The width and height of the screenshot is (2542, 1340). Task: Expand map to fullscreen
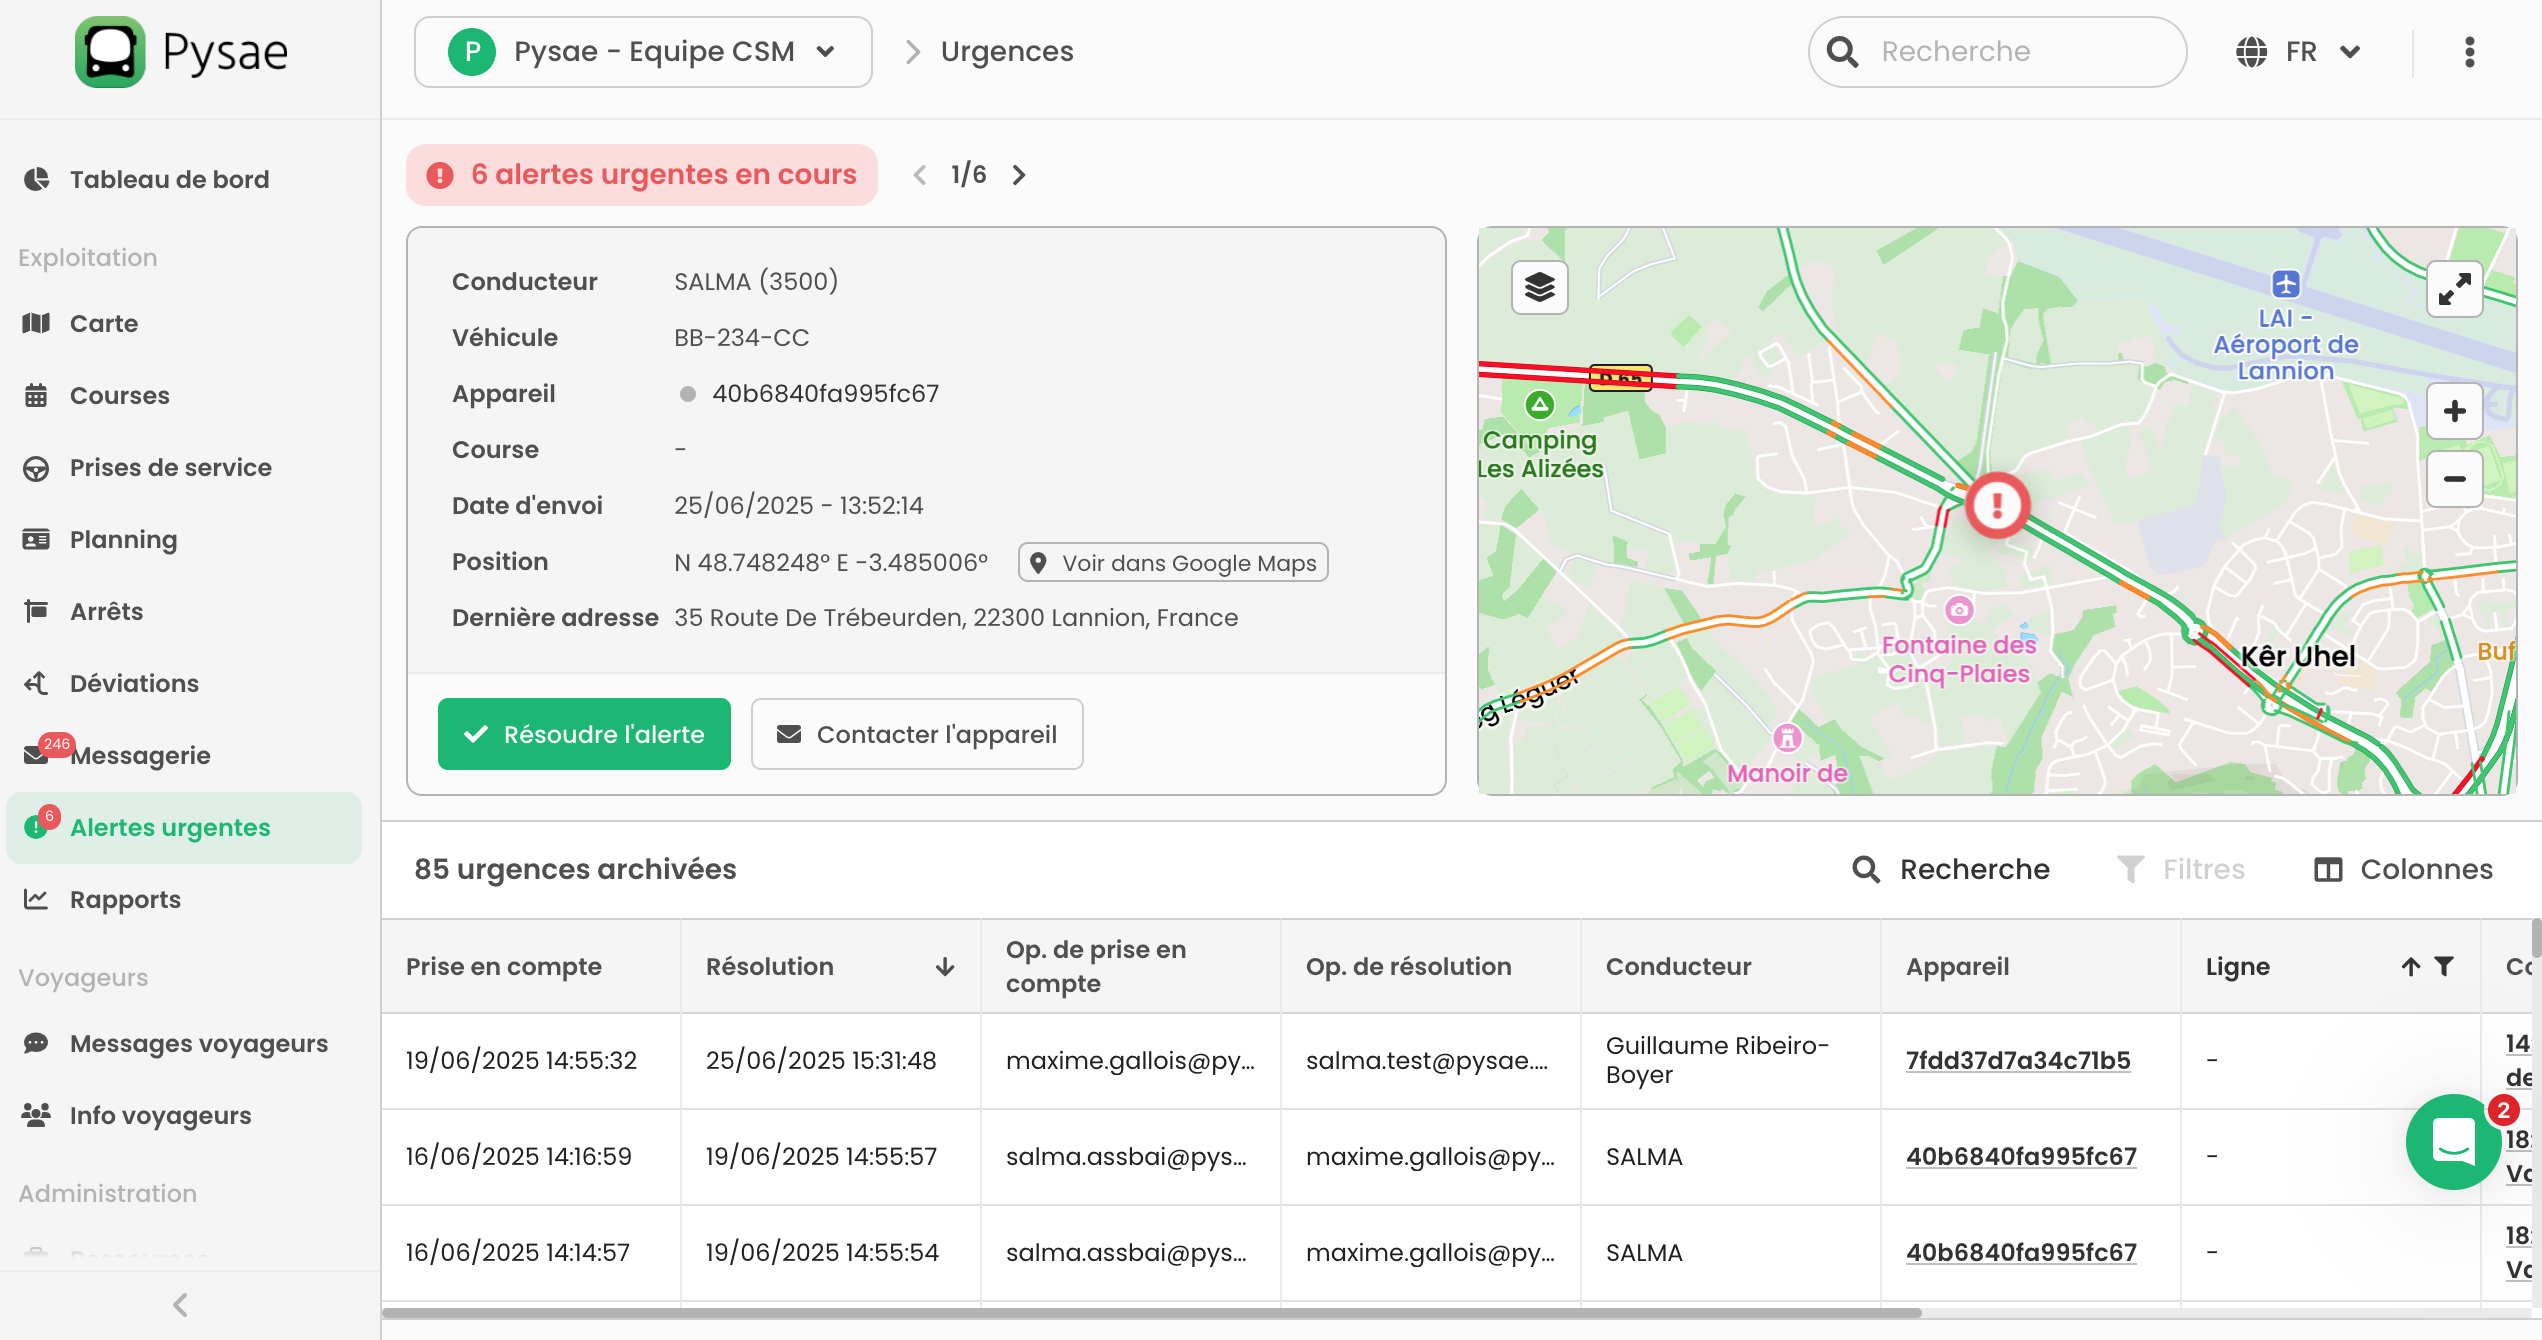2454,290
